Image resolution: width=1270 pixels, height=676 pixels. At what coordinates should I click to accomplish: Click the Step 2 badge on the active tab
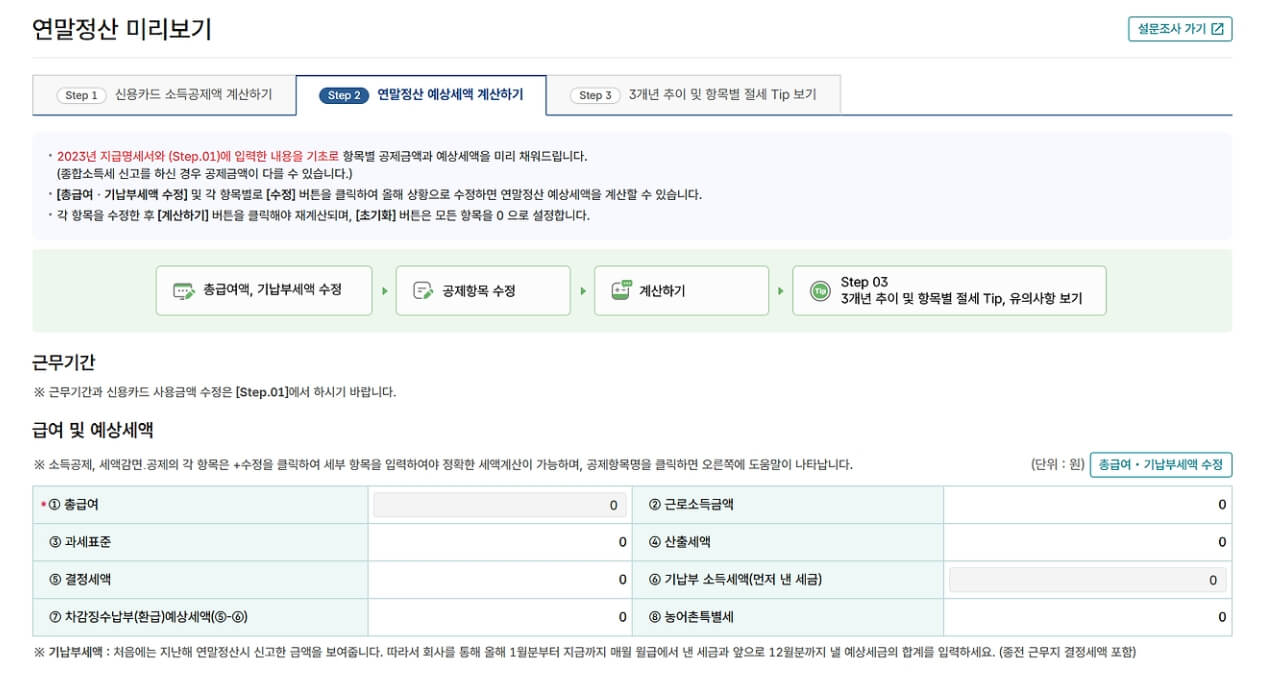[x=345, y=96]
